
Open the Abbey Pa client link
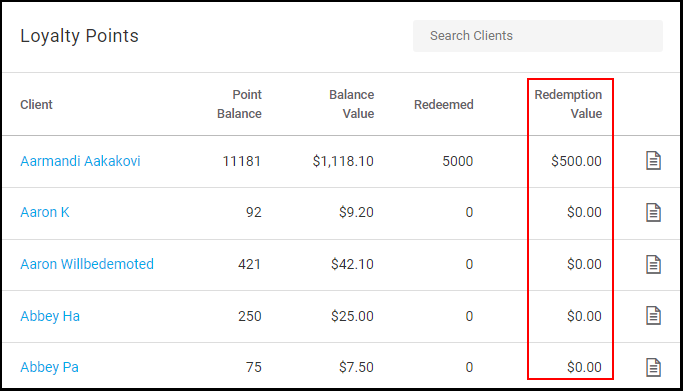[x=49, y=367]
